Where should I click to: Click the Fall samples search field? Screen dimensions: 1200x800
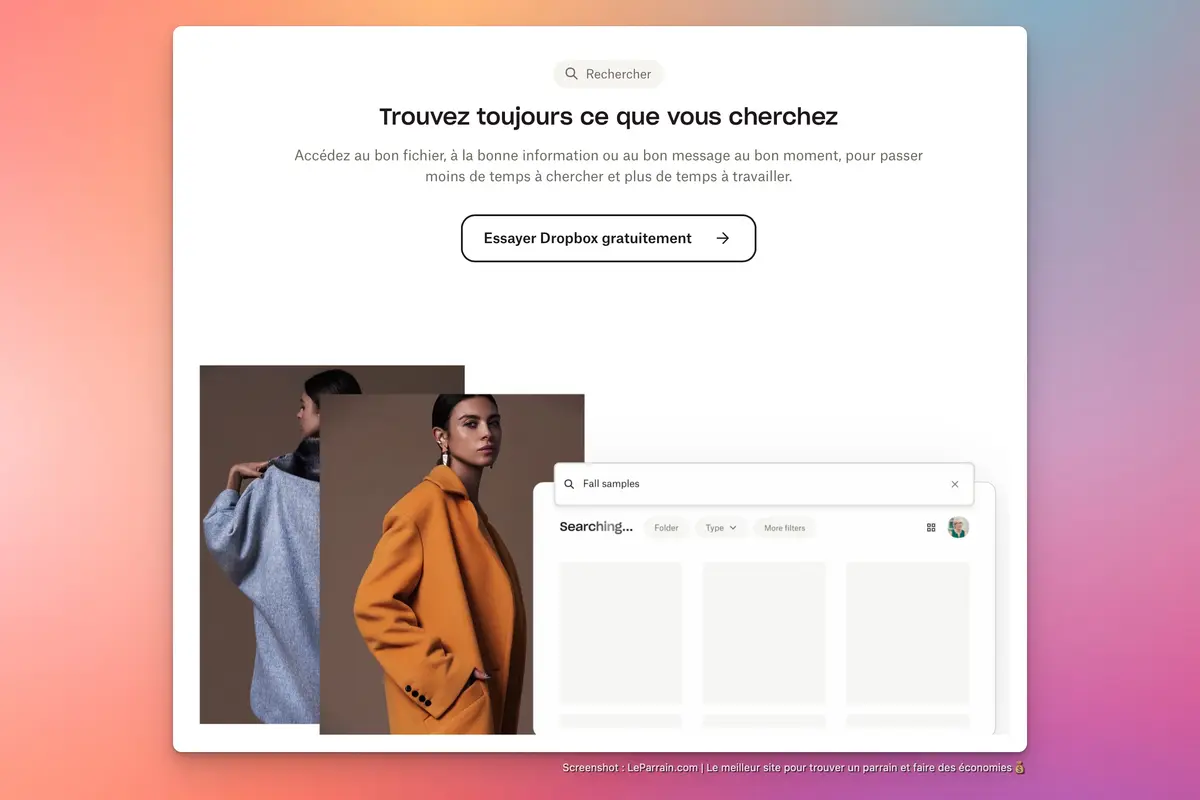763,484
